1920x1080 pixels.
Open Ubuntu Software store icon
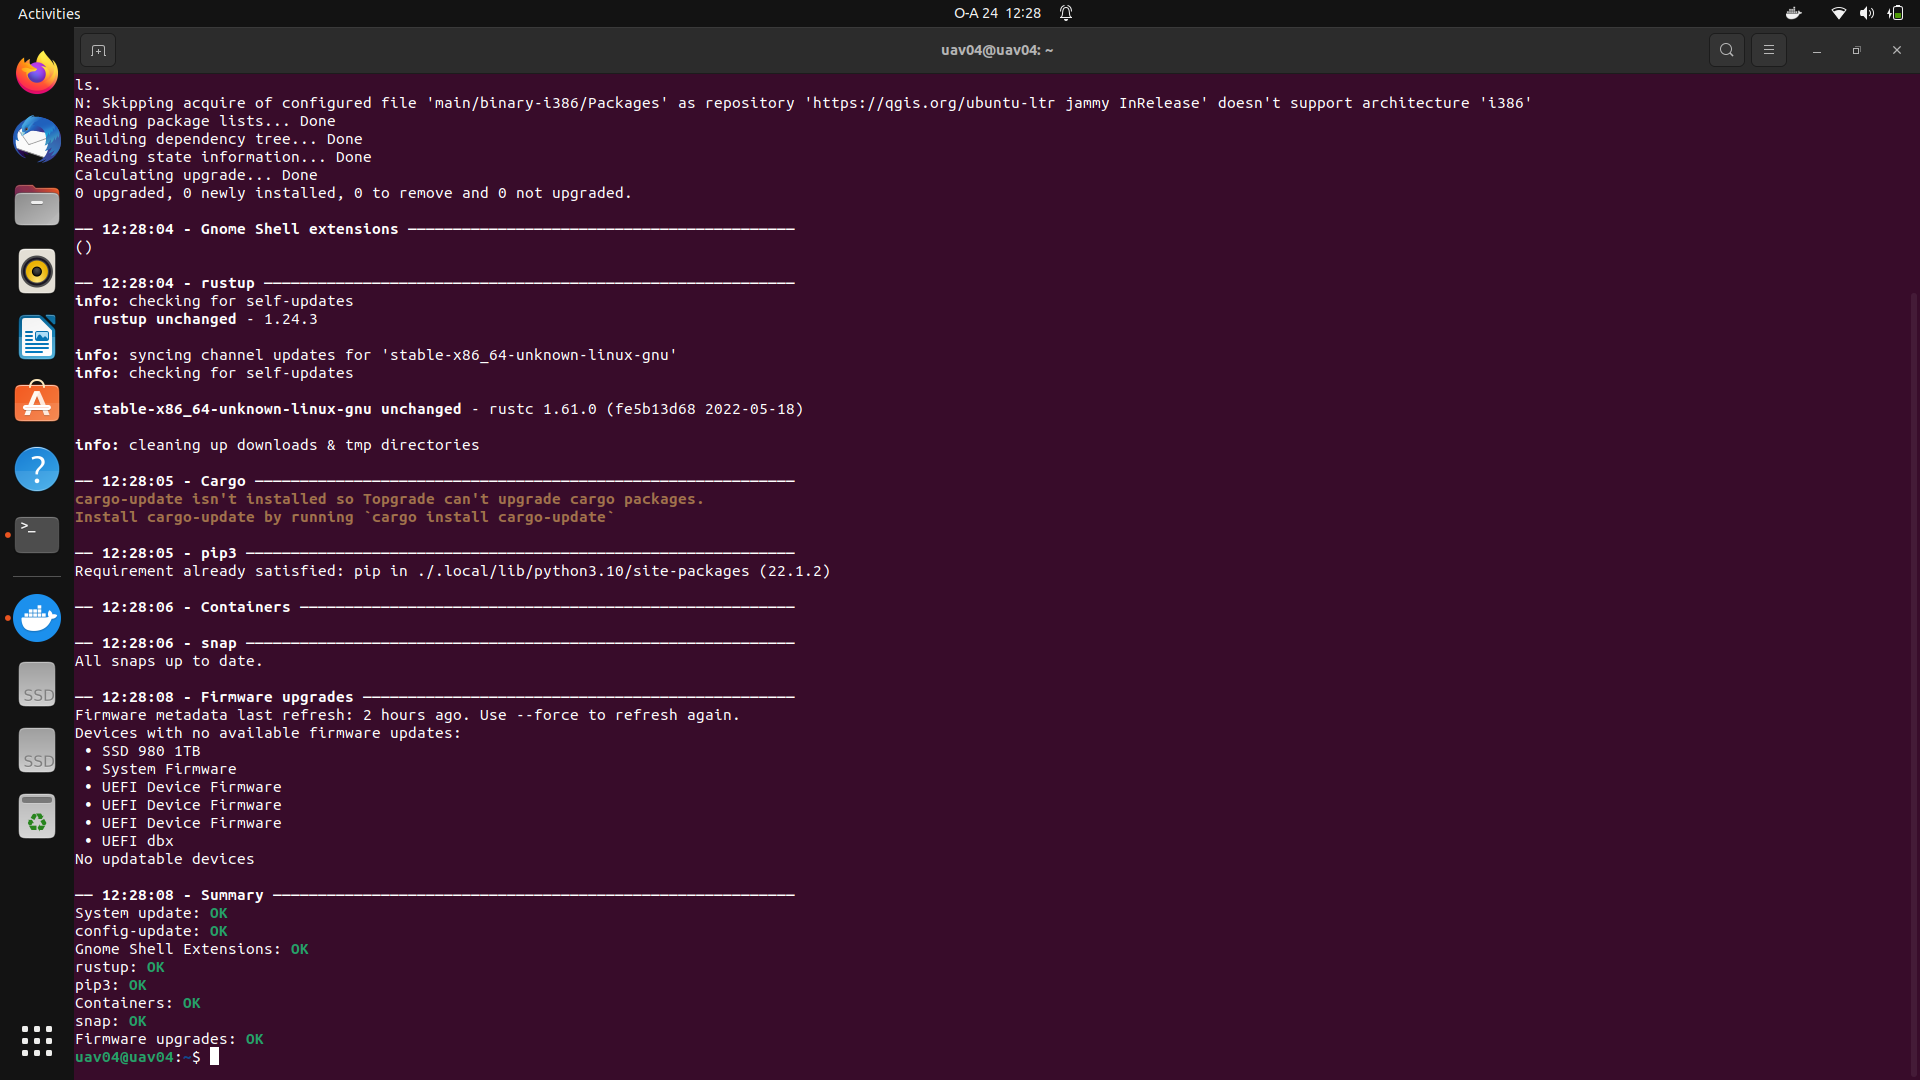click(x=37, y=403)
